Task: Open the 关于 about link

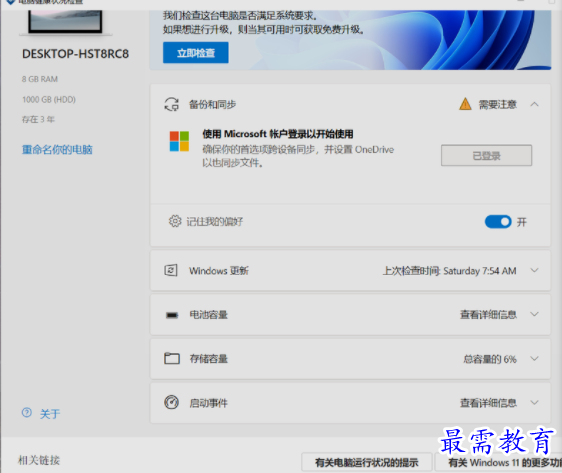Action: click(x=50, y=414)
